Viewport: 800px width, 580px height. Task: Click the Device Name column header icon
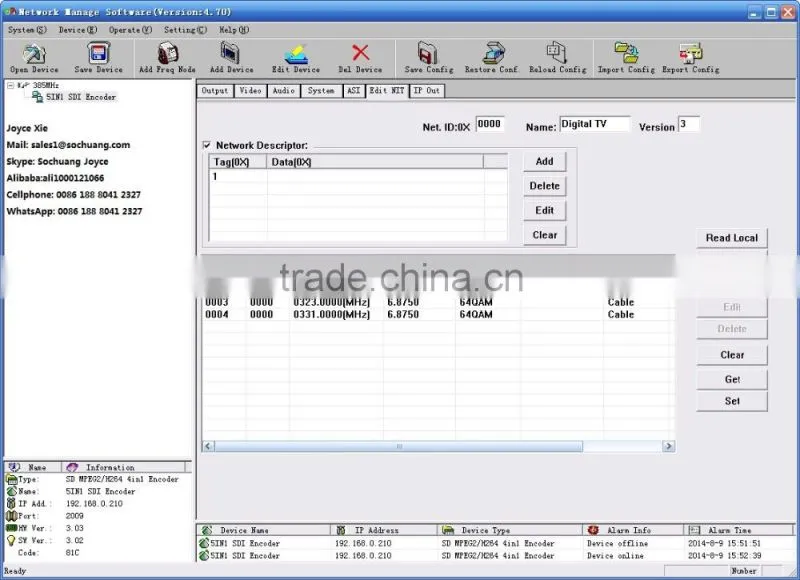click(207, 530)
